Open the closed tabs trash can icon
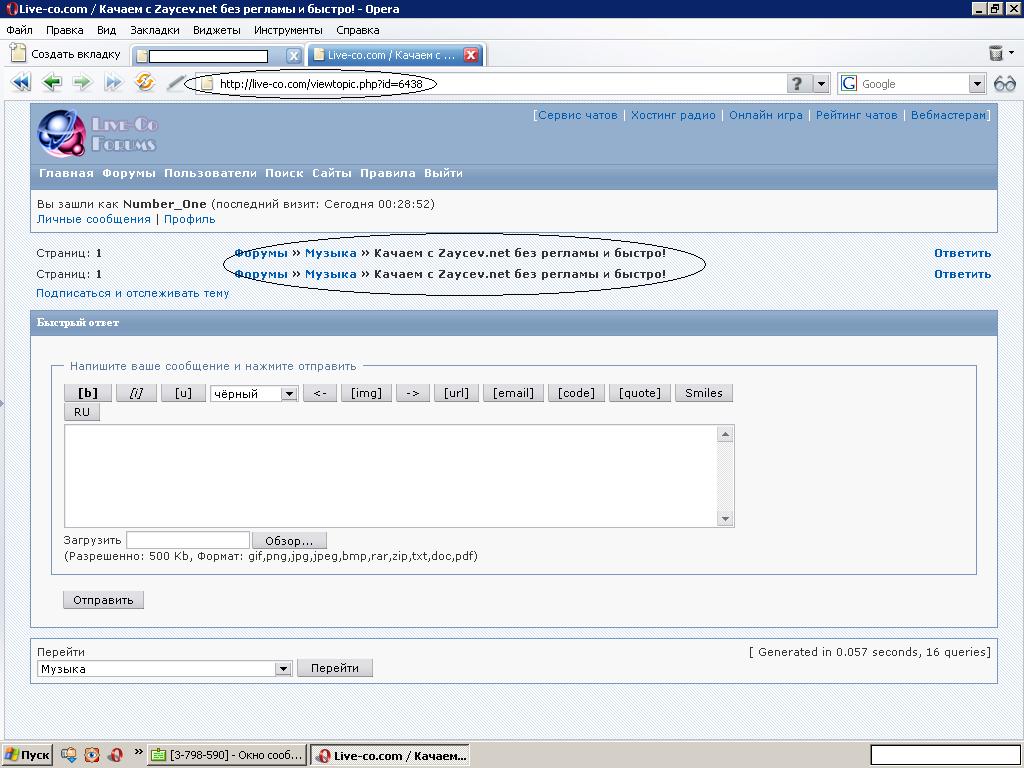Viewport: 1024px width, 768px height. click(996, 54)
